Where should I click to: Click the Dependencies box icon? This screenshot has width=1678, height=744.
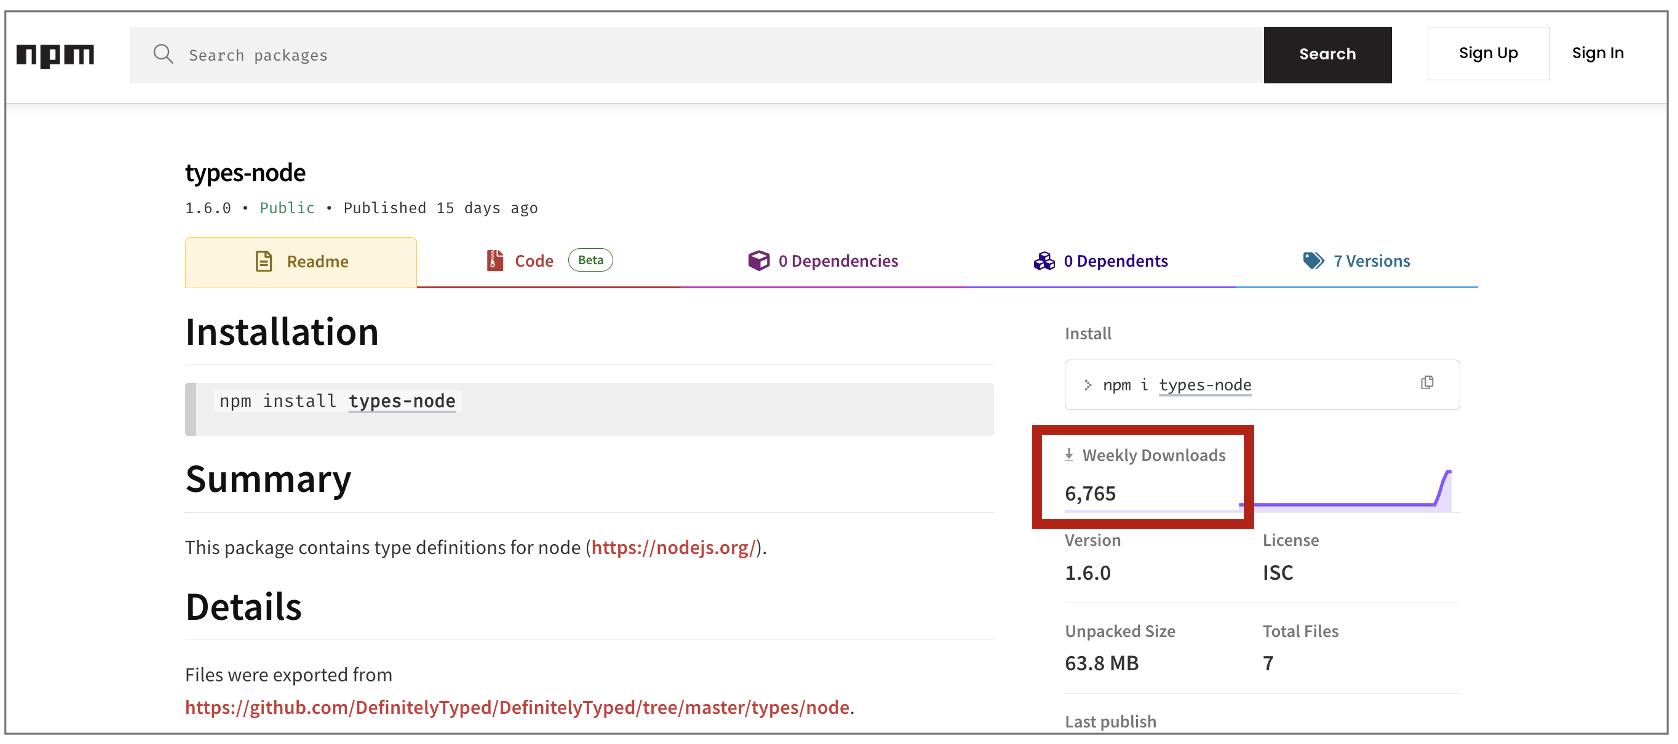(x=759, y=261)
